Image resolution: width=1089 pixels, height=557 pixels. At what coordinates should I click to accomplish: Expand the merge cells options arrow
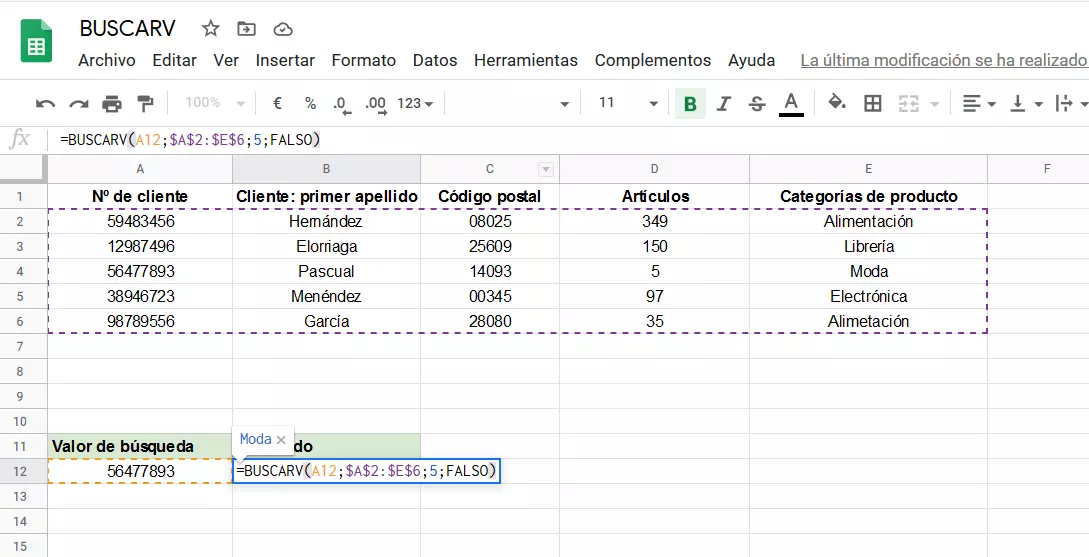pos(935,104)
